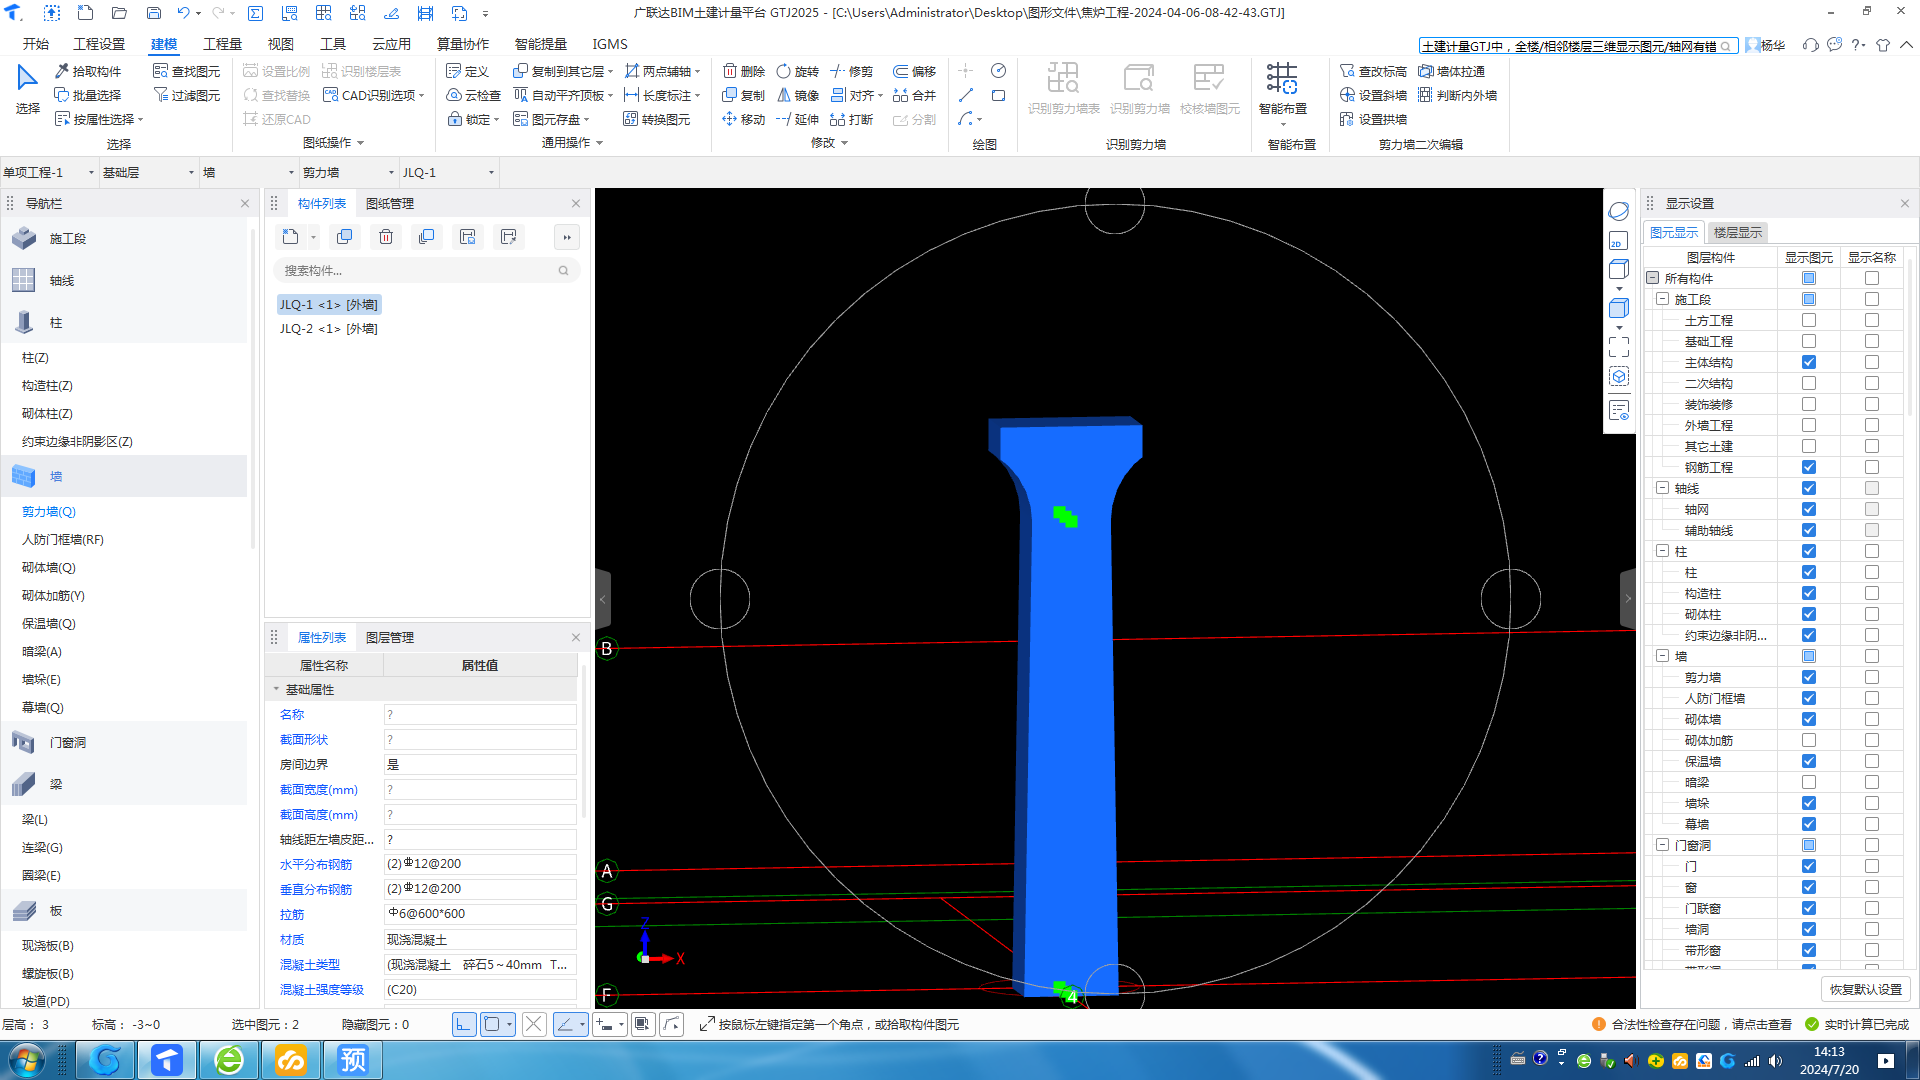
Task: Click the 2D view icon in viewport toolbar
Action: 1618,241
